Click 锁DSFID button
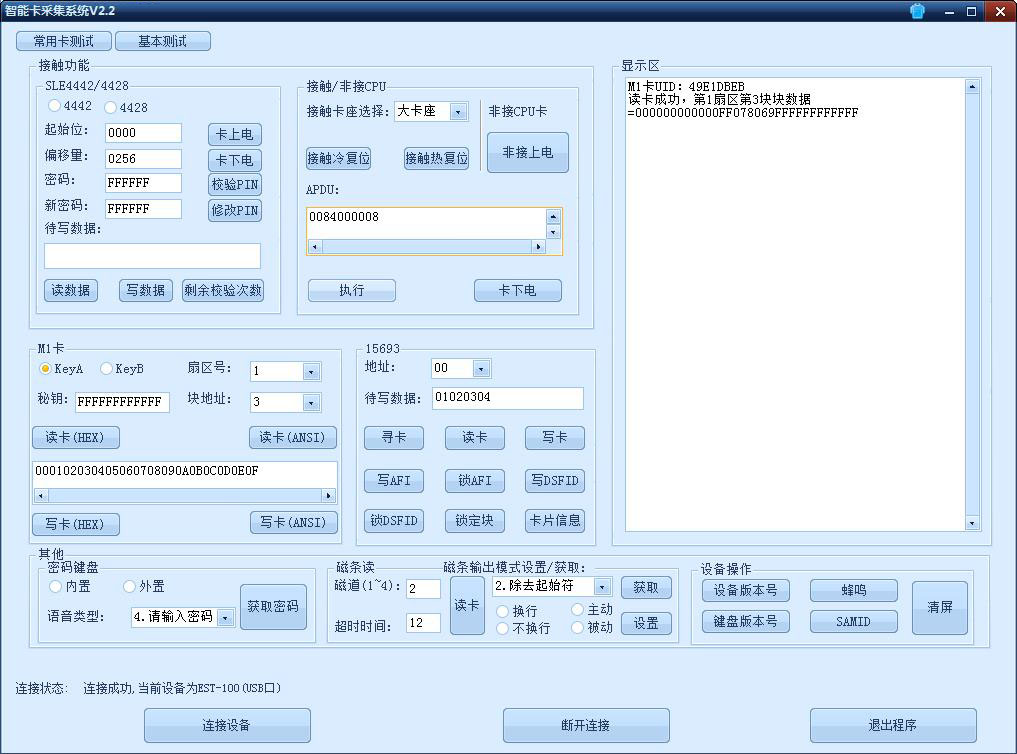Image resolution: width=1017 pixels, height=754 pixels. pyautogui.click(x=393, y=520)
